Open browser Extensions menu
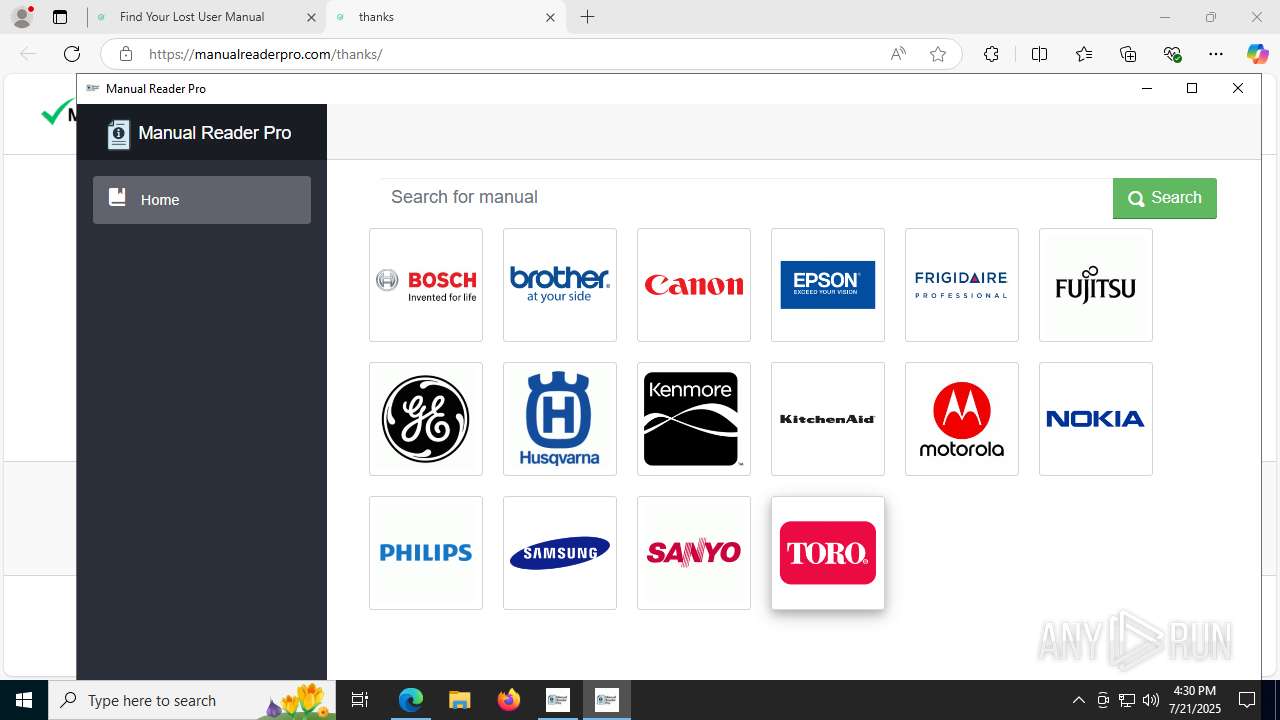The height and width of the screenshot is (720, 1280). tap(991, 54)
